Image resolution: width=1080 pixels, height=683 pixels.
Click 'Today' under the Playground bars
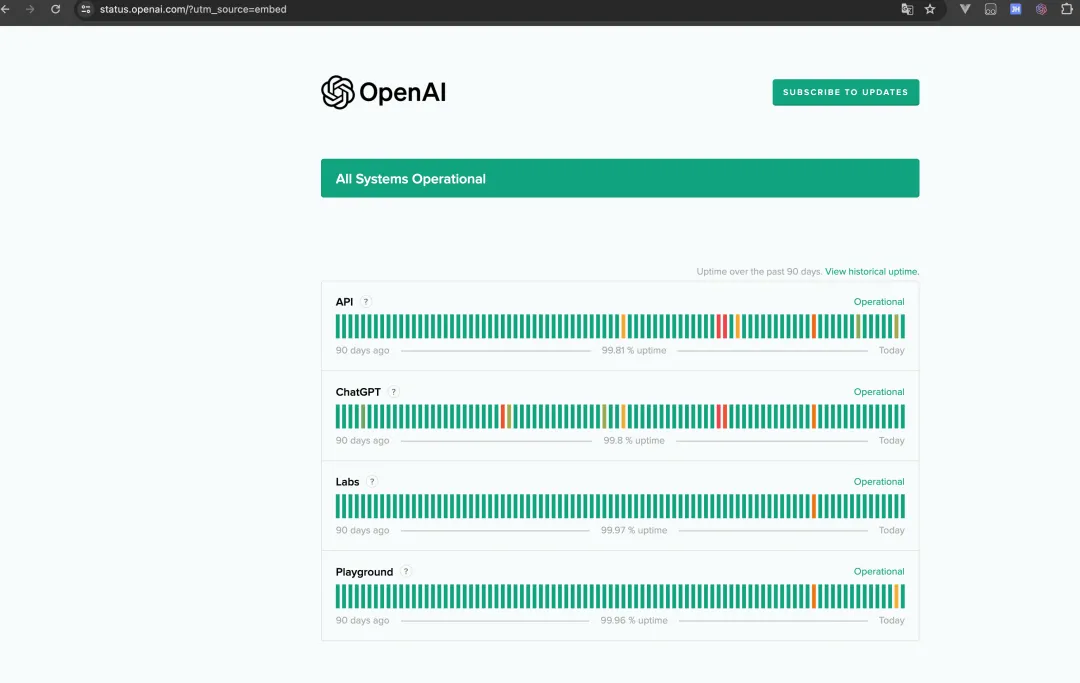pos(891,620)
